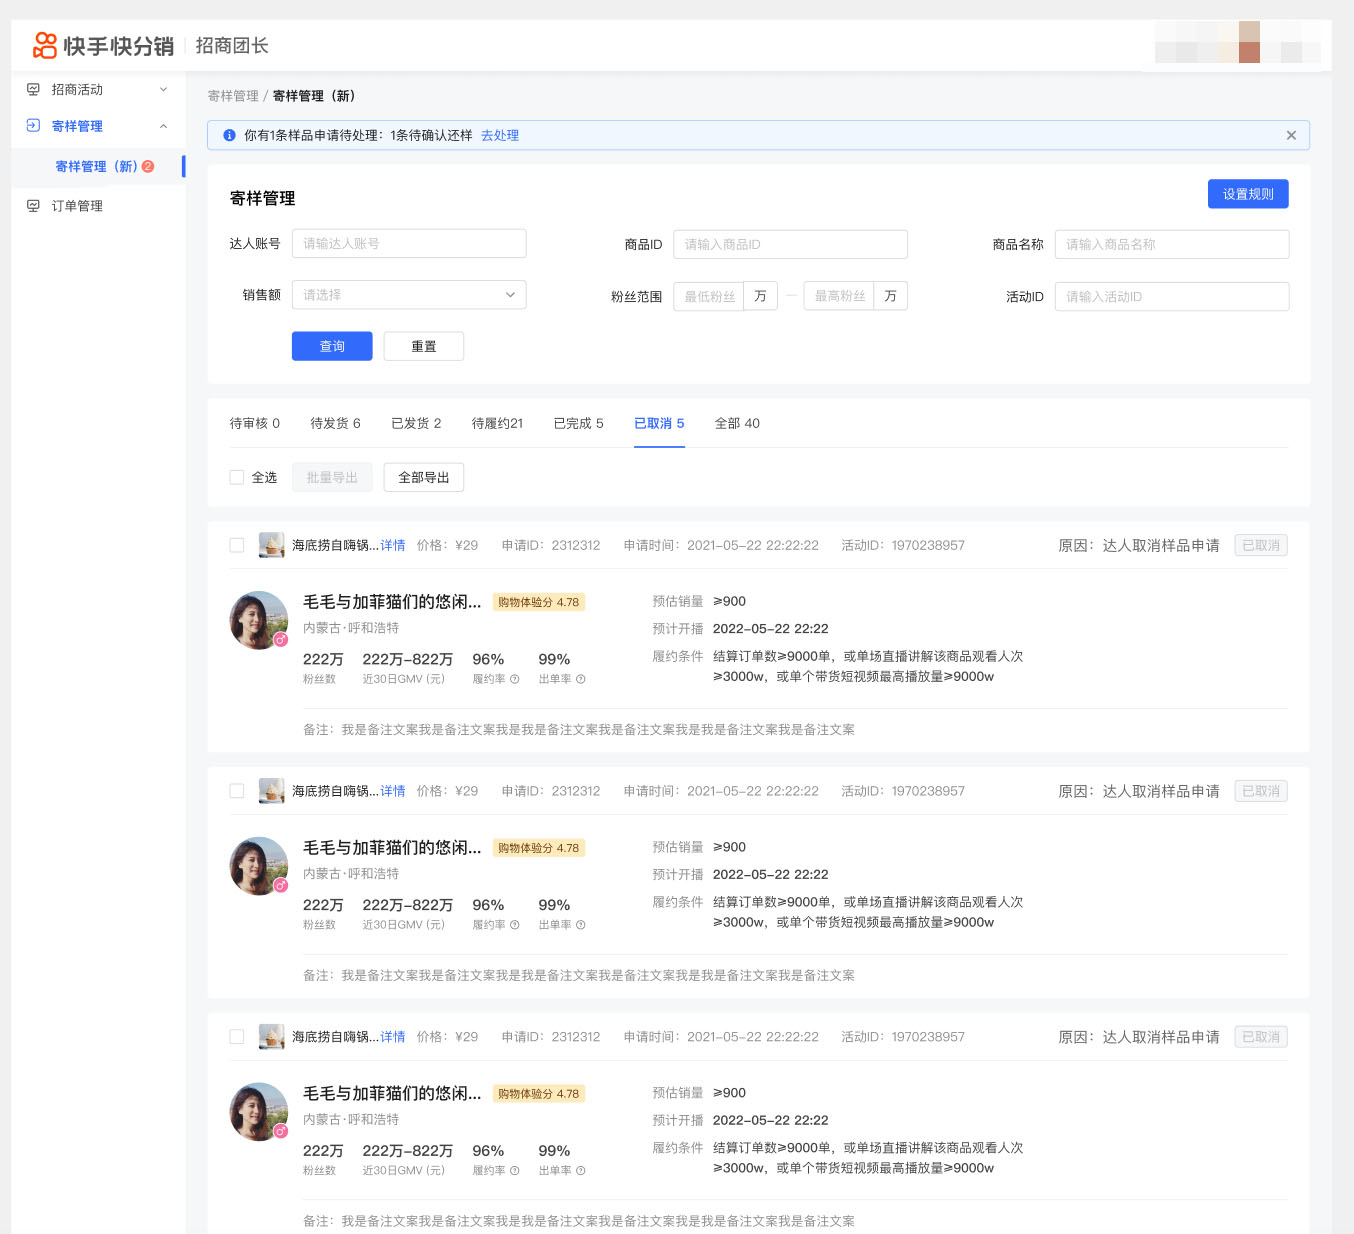Viewport: 1354px width, 1234px height.
Task: Click the 寄样管理 sidebar icon
Action: tap(33, 126)
